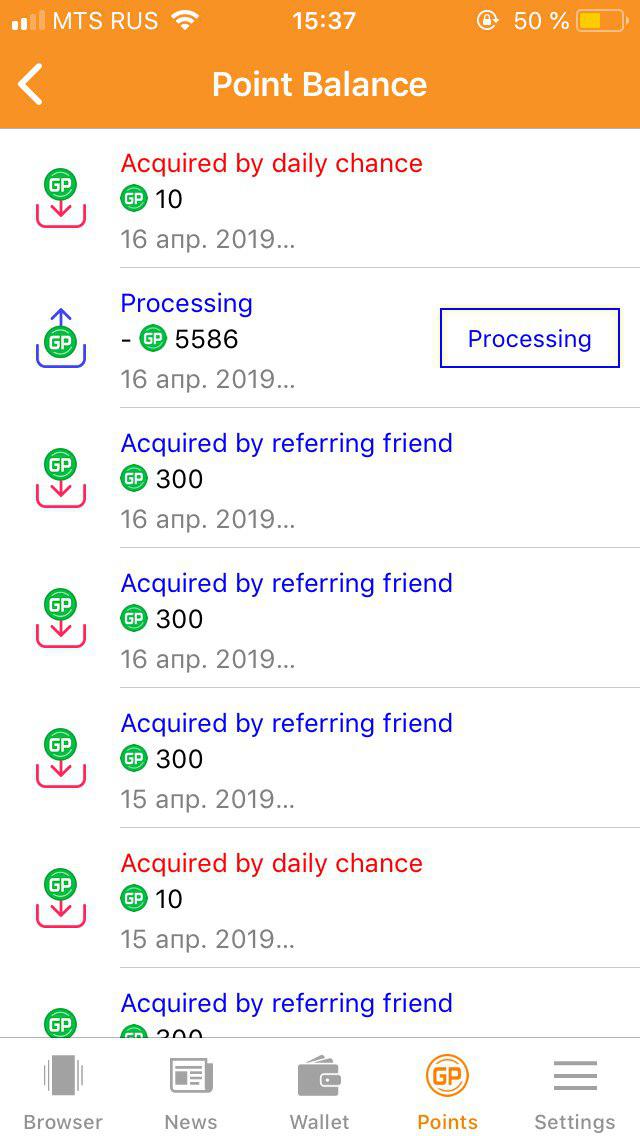The image size is (640, 1136).
Task: Open the blue Processing transaction title
Action: [x=186, y=303]
